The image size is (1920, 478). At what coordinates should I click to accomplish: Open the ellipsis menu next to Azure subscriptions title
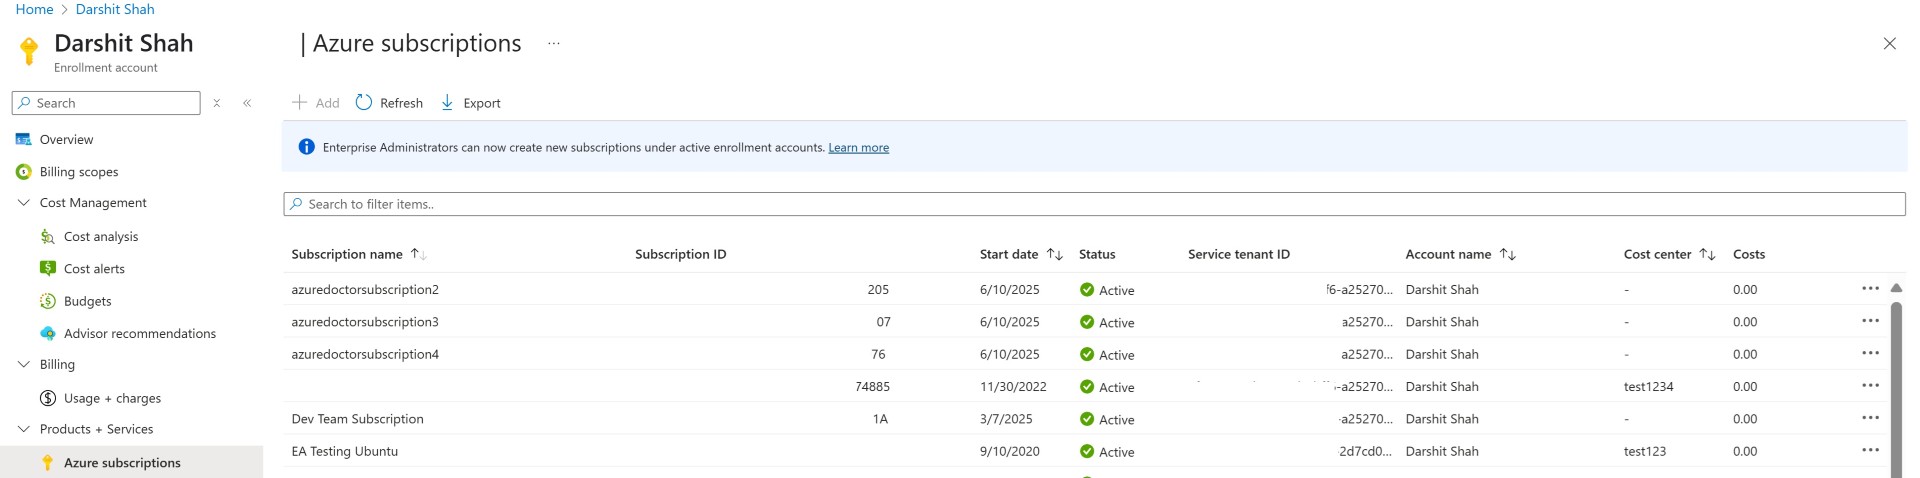(x=553, y=43)
